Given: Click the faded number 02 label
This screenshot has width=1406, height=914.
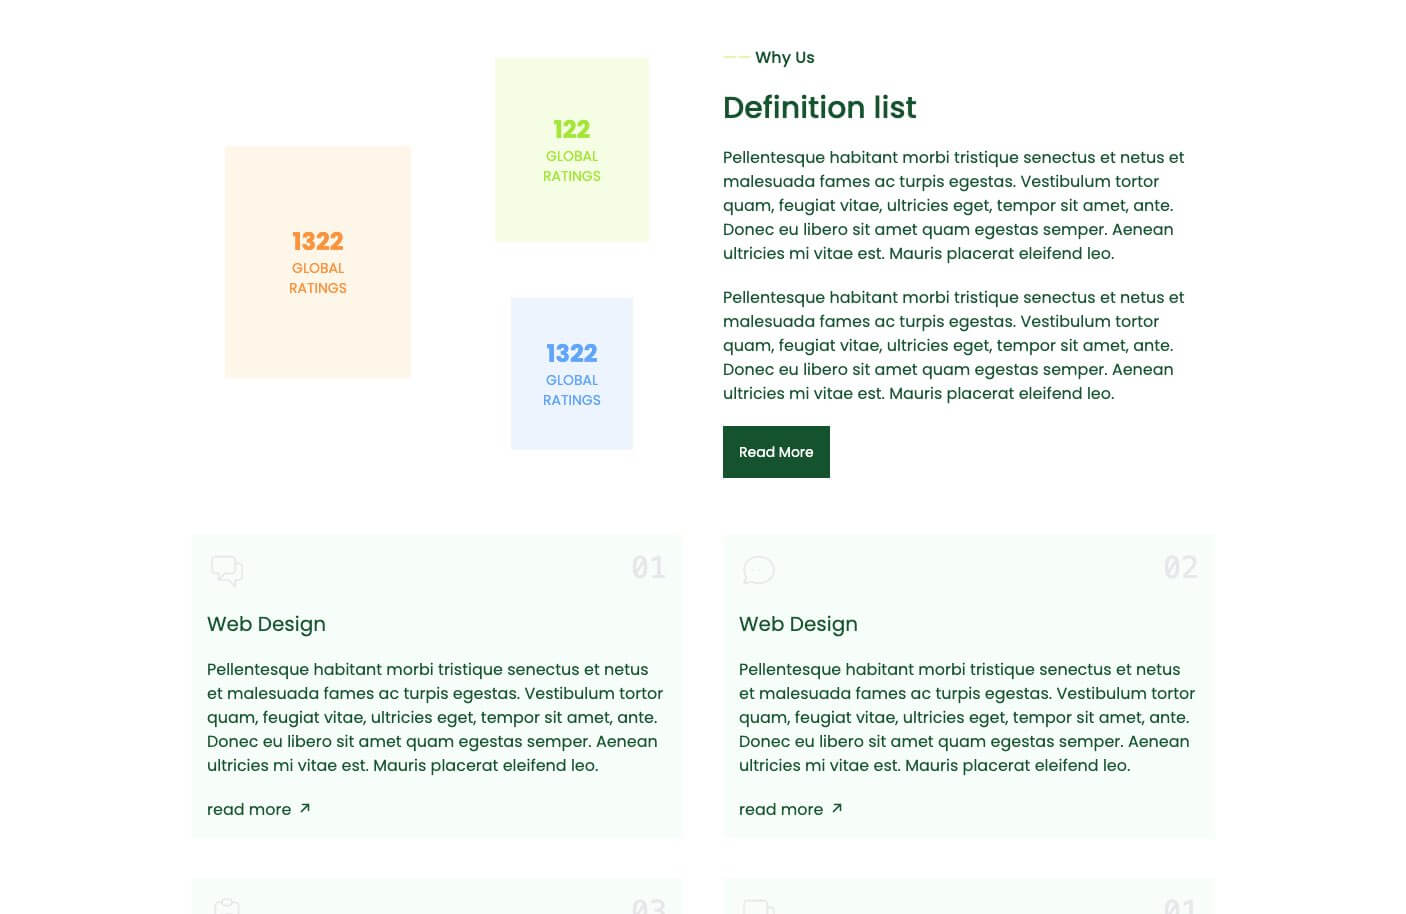Looking at the screenshot, I should pos(1180,568).
